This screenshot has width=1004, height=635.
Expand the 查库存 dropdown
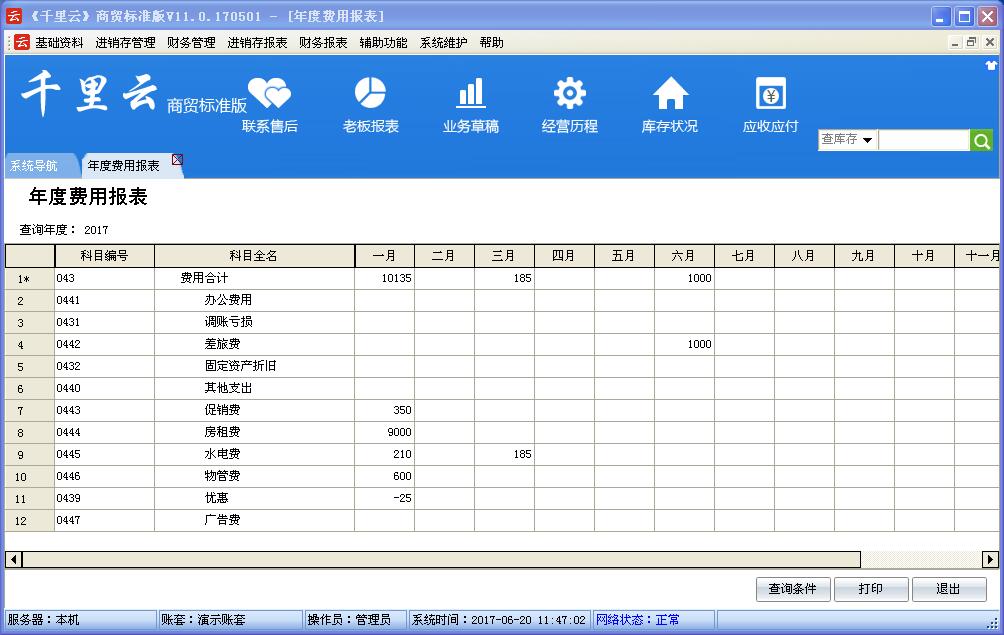(x=867, y=141)
